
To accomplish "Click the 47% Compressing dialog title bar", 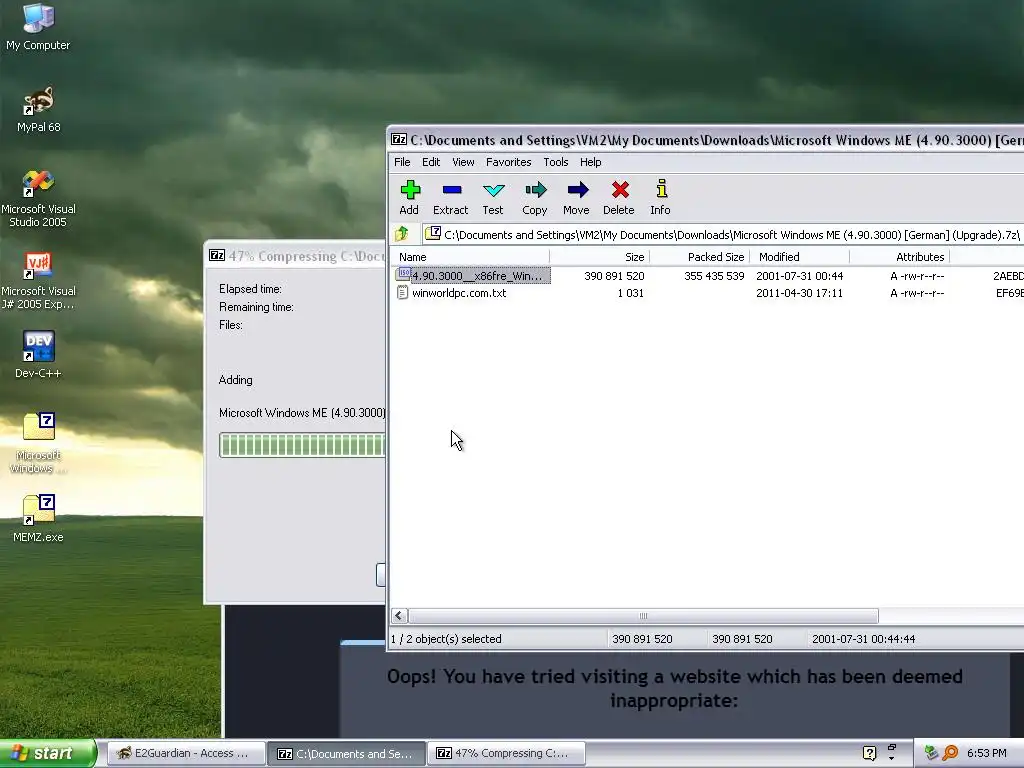I will click(x=297, y=256).
